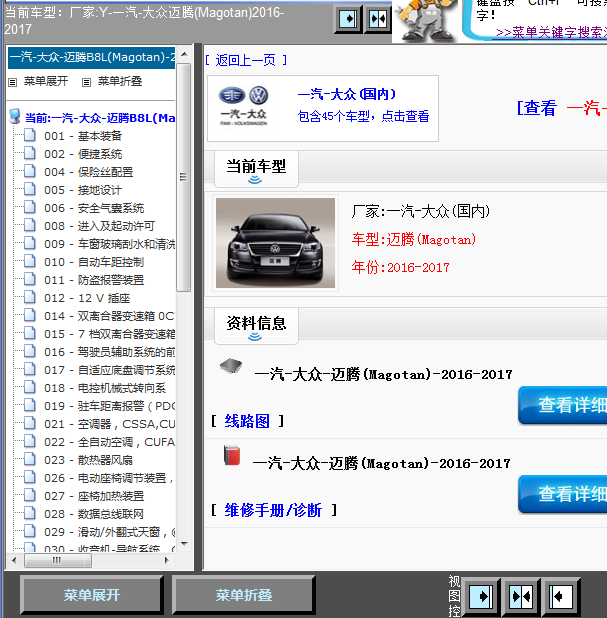Click the bottom center-collapse arrows icon
The image size is (607, 618).
pos(521,596)
